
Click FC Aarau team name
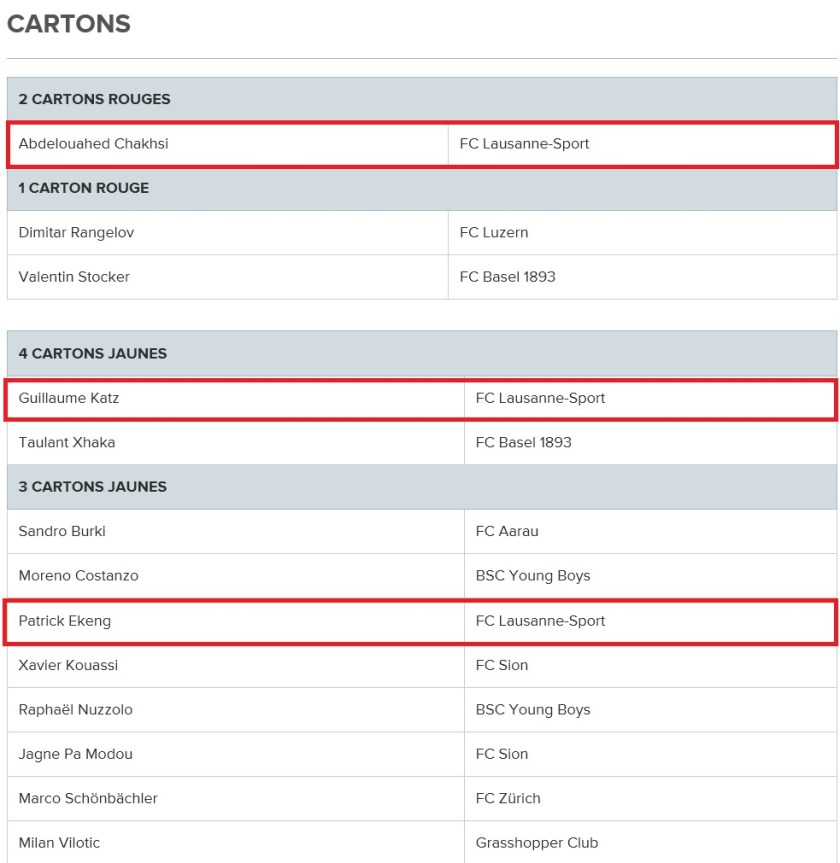tap(507, 531)
